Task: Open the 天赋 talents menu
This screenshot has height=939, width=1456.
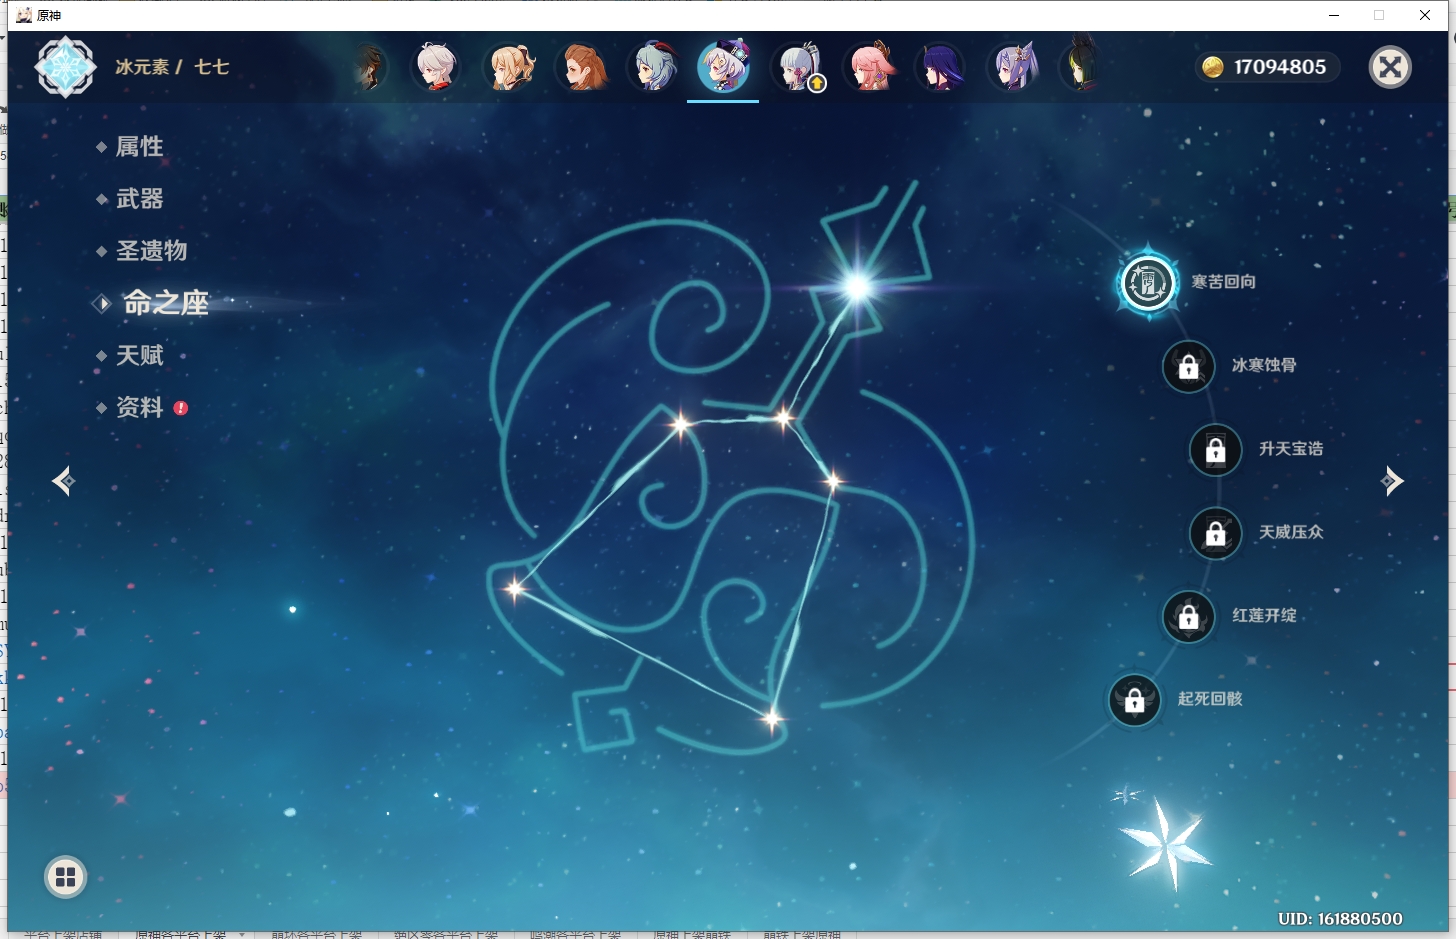Action: (x=139, y=356)
